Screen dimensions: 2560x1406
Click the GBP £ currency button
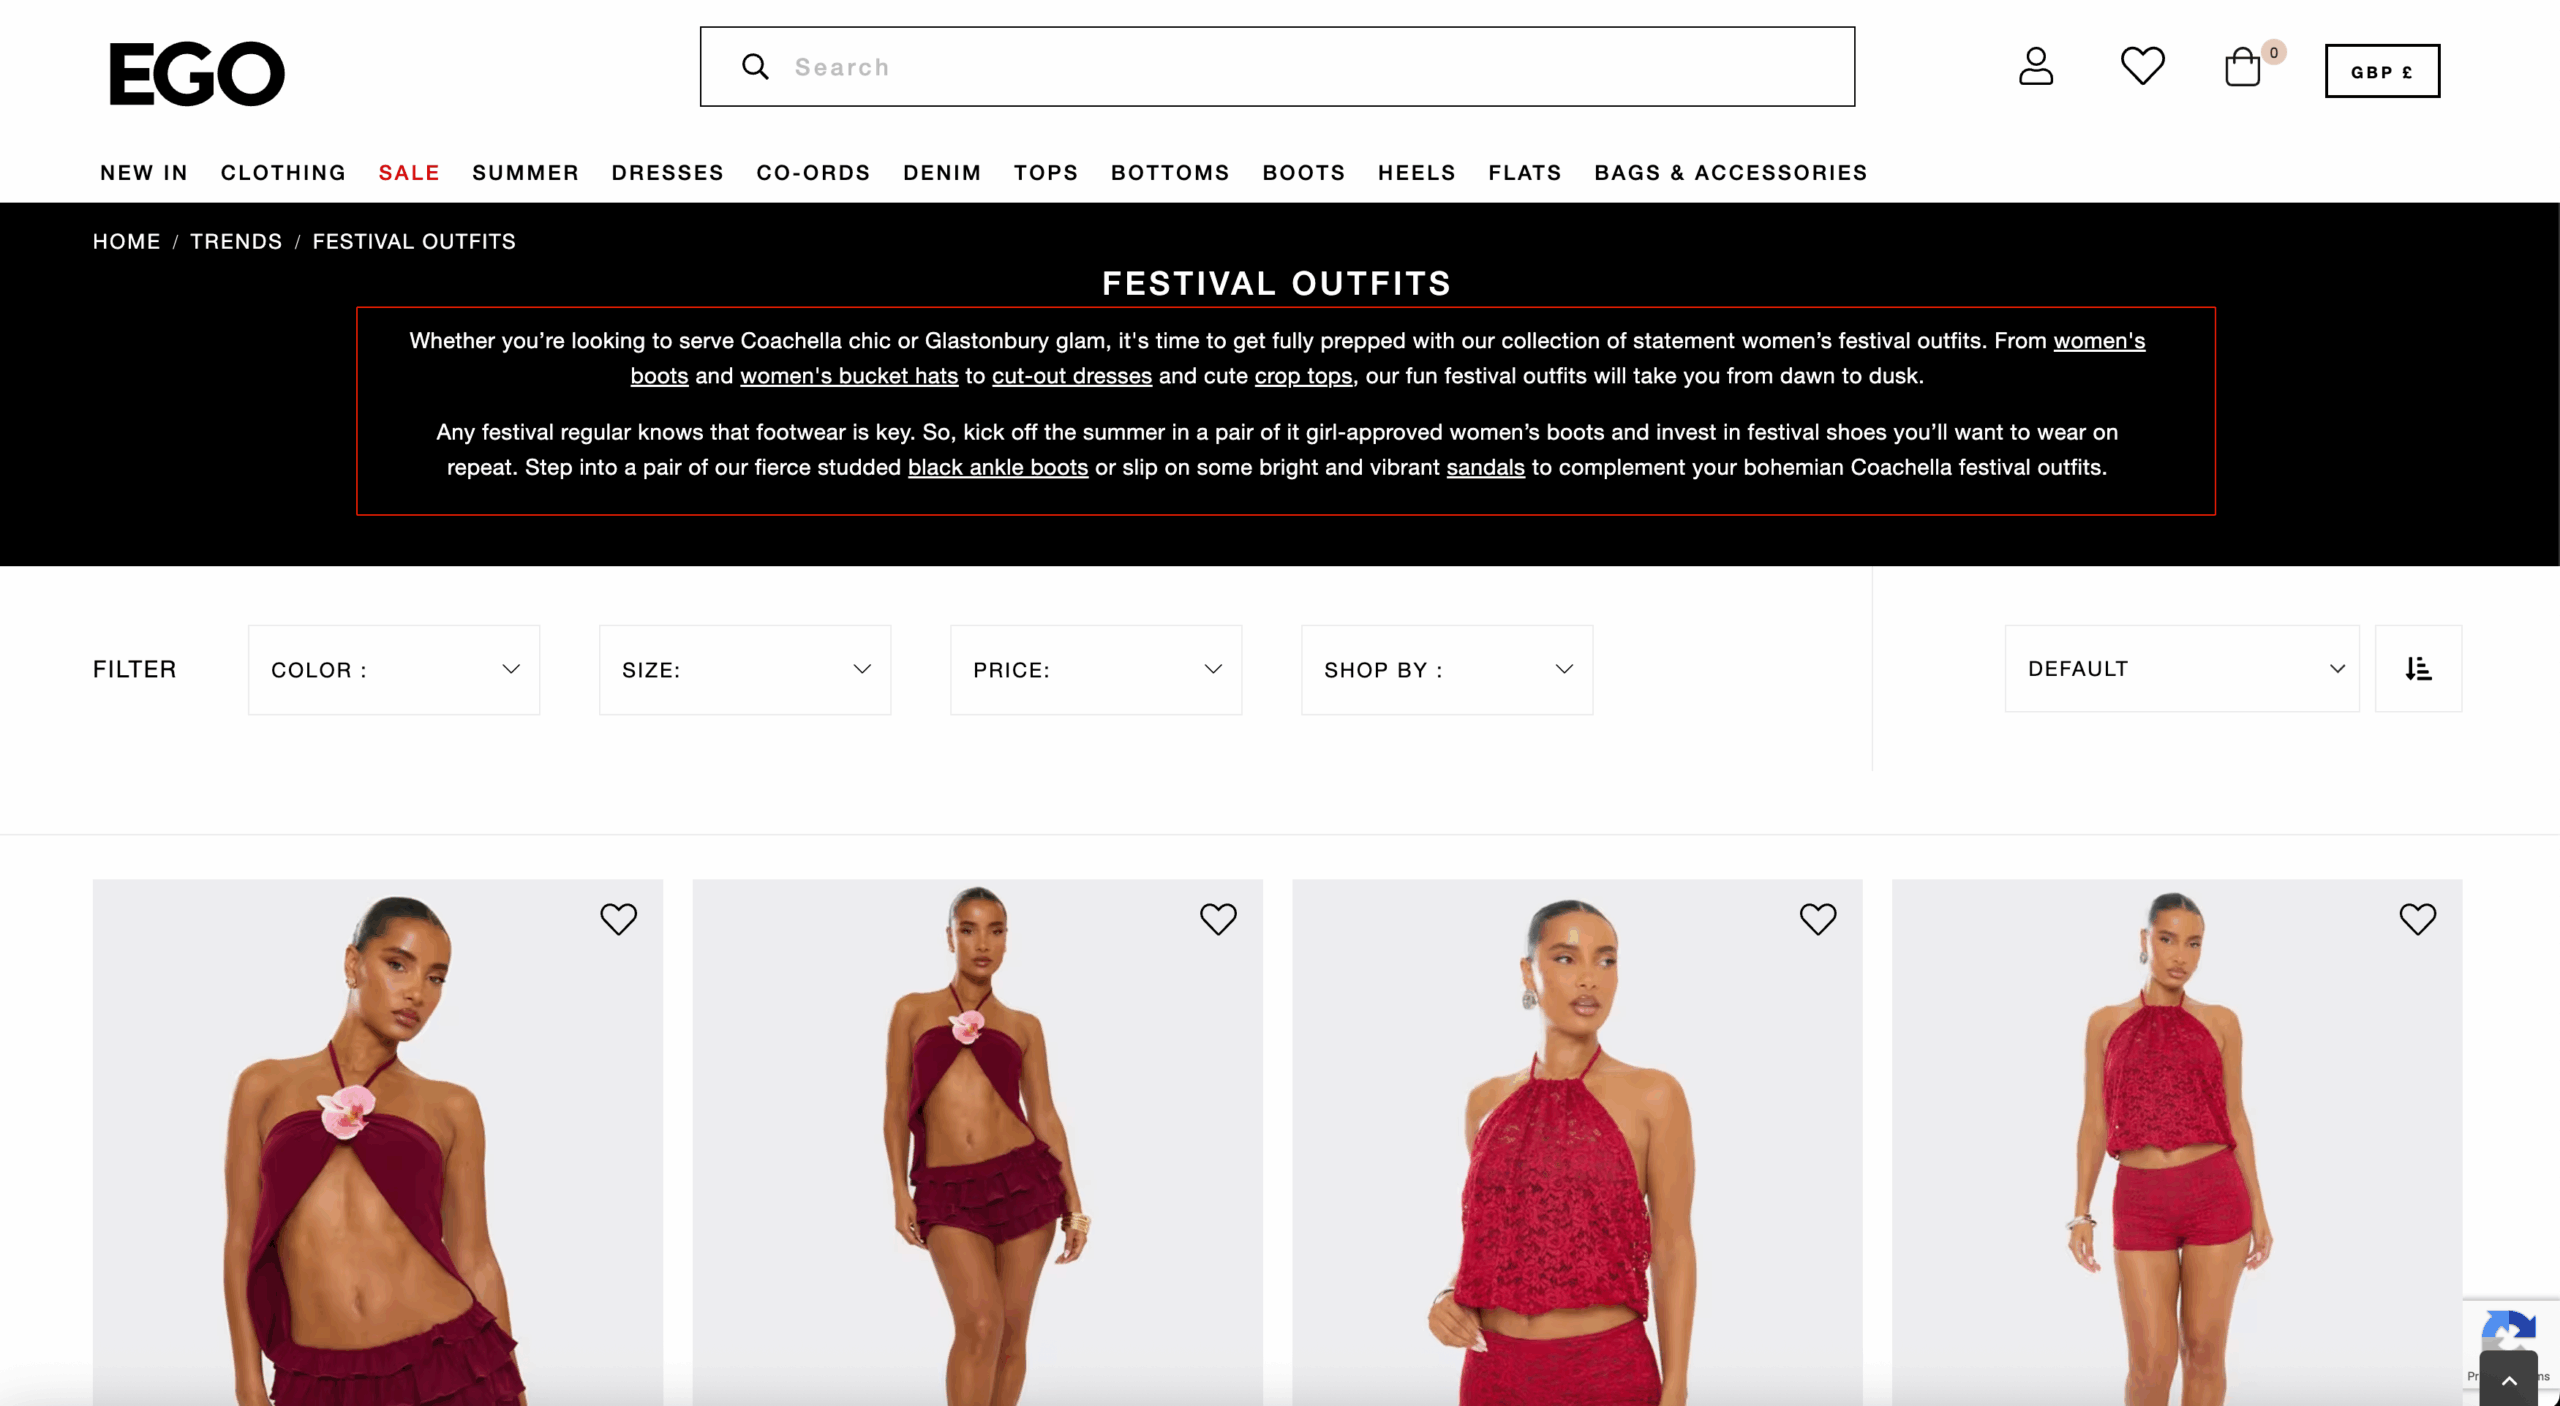click(2382, 71)
